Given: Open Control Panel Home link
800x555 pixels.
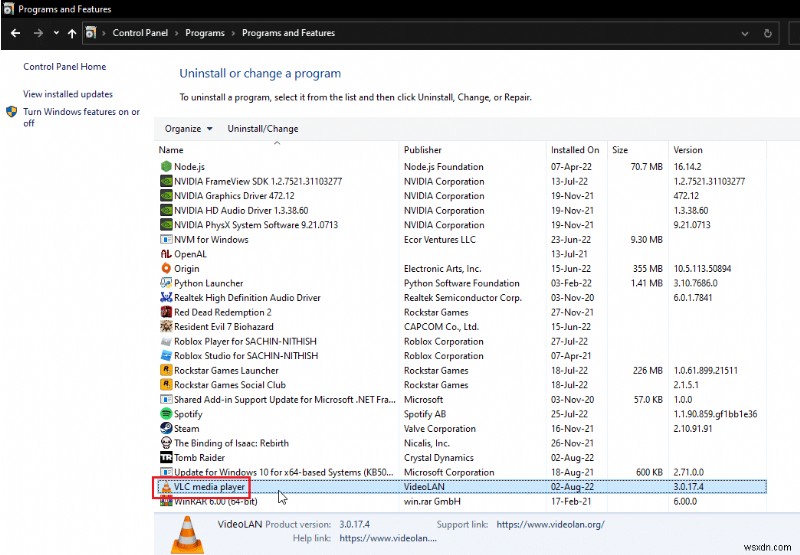Looking at the screenshot, I should click(x=65, y=66).
